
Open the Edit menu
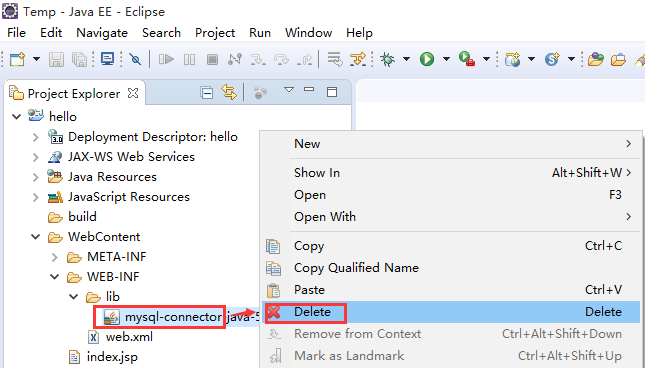click(51, 32)
